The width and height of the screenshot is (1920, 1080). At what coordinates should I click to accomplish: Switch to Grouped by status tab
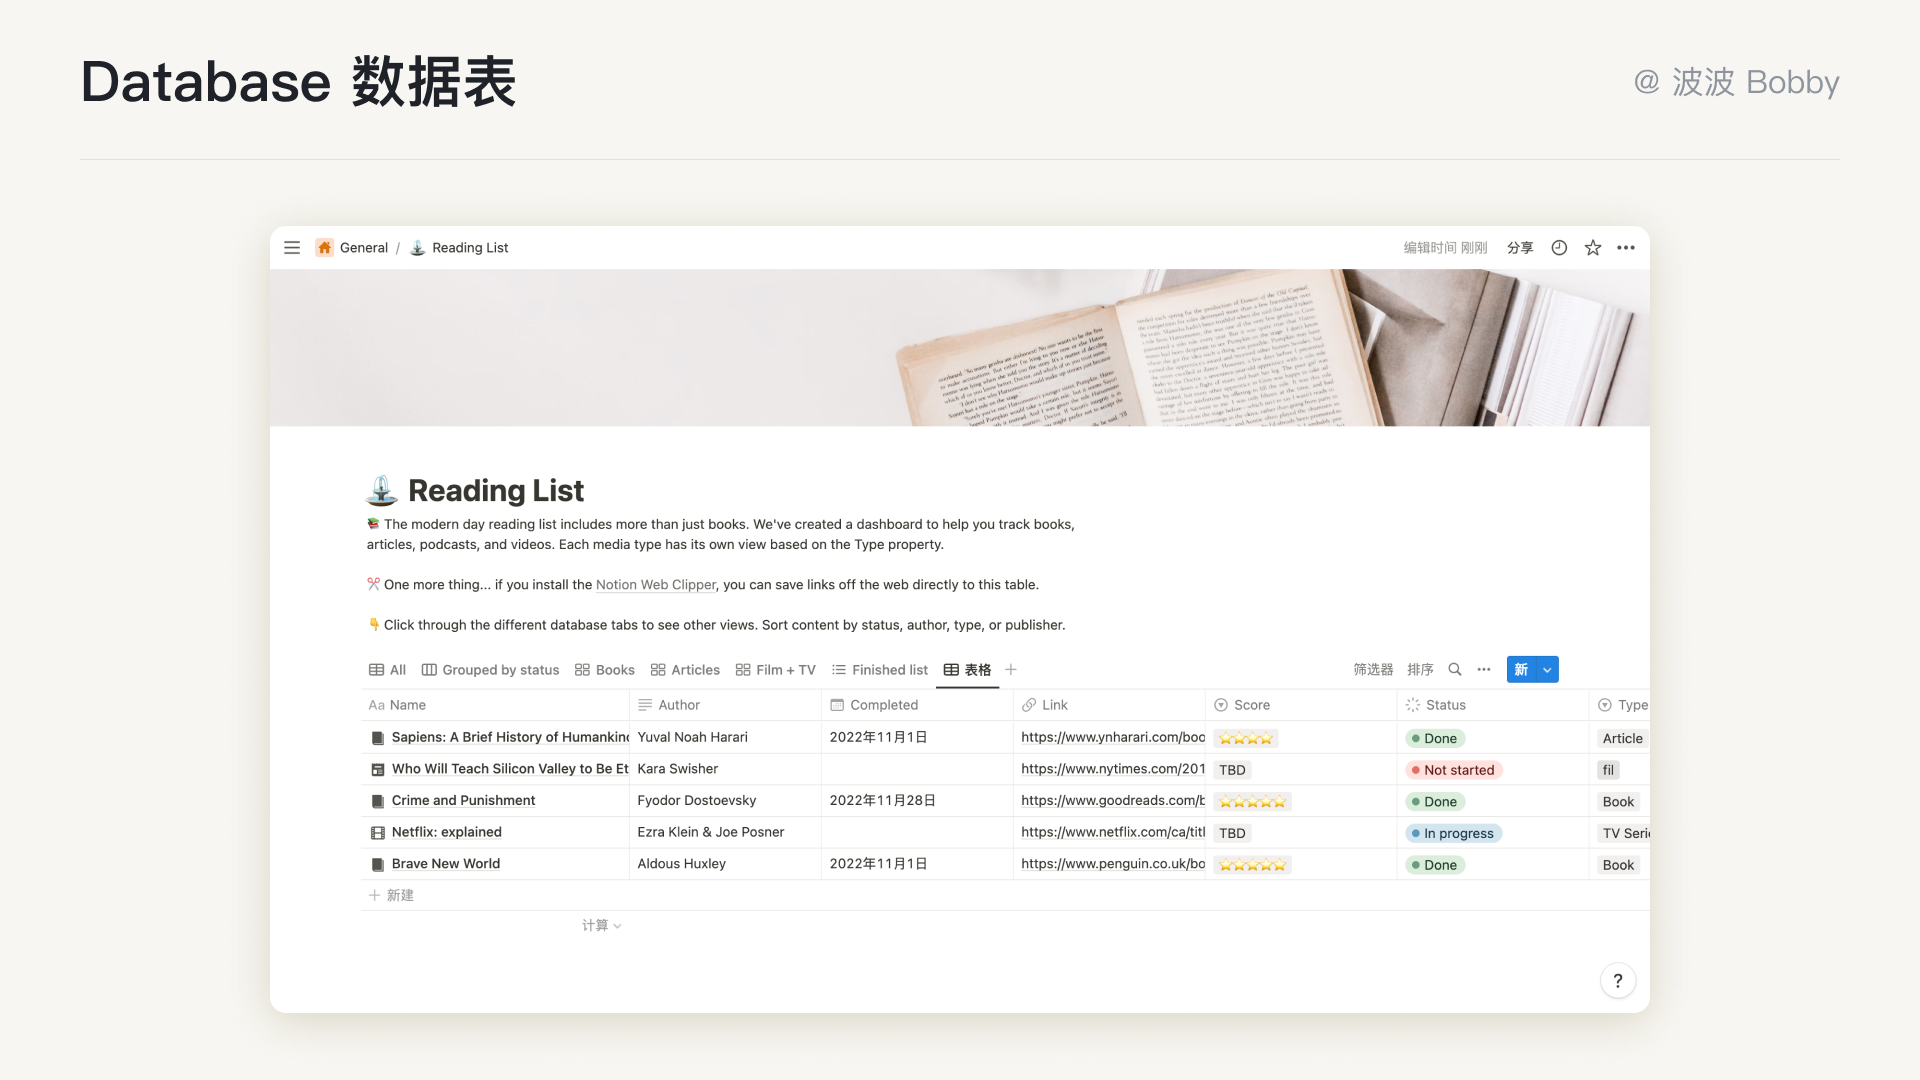coord(491,670)
